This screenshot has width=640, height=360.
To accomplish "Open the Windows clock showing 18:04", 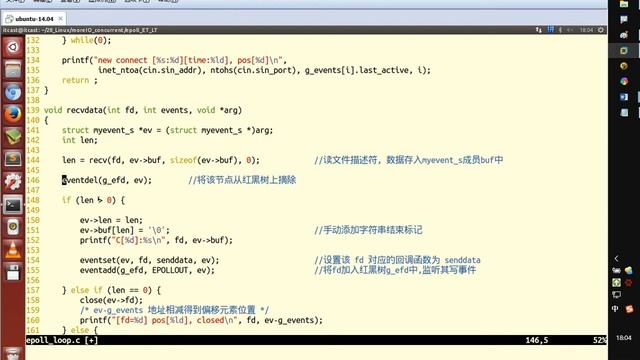I will pos(624,338).
